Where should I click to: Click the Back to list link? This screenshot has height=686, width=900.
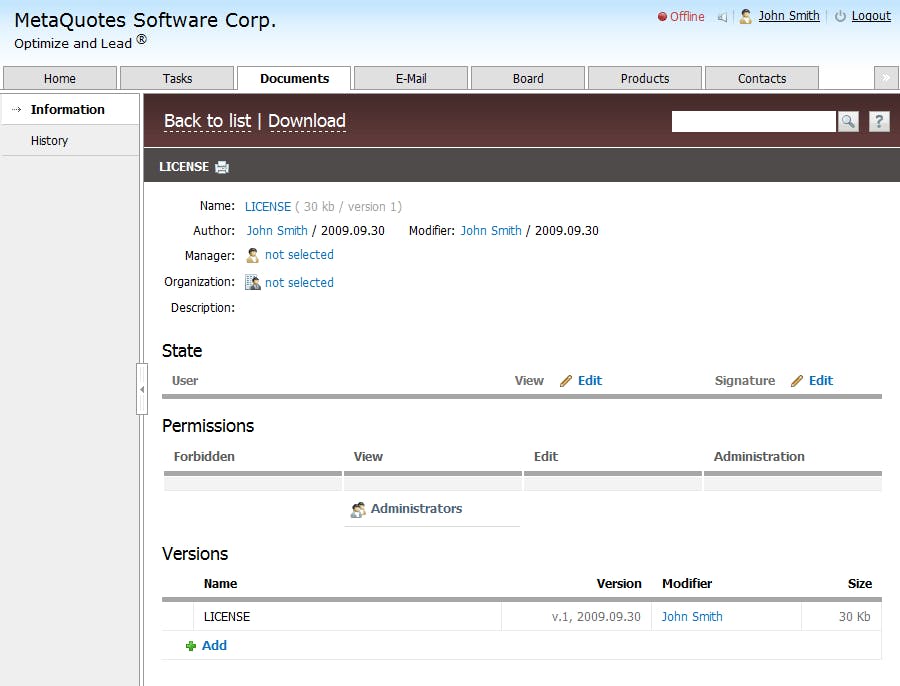207,121
